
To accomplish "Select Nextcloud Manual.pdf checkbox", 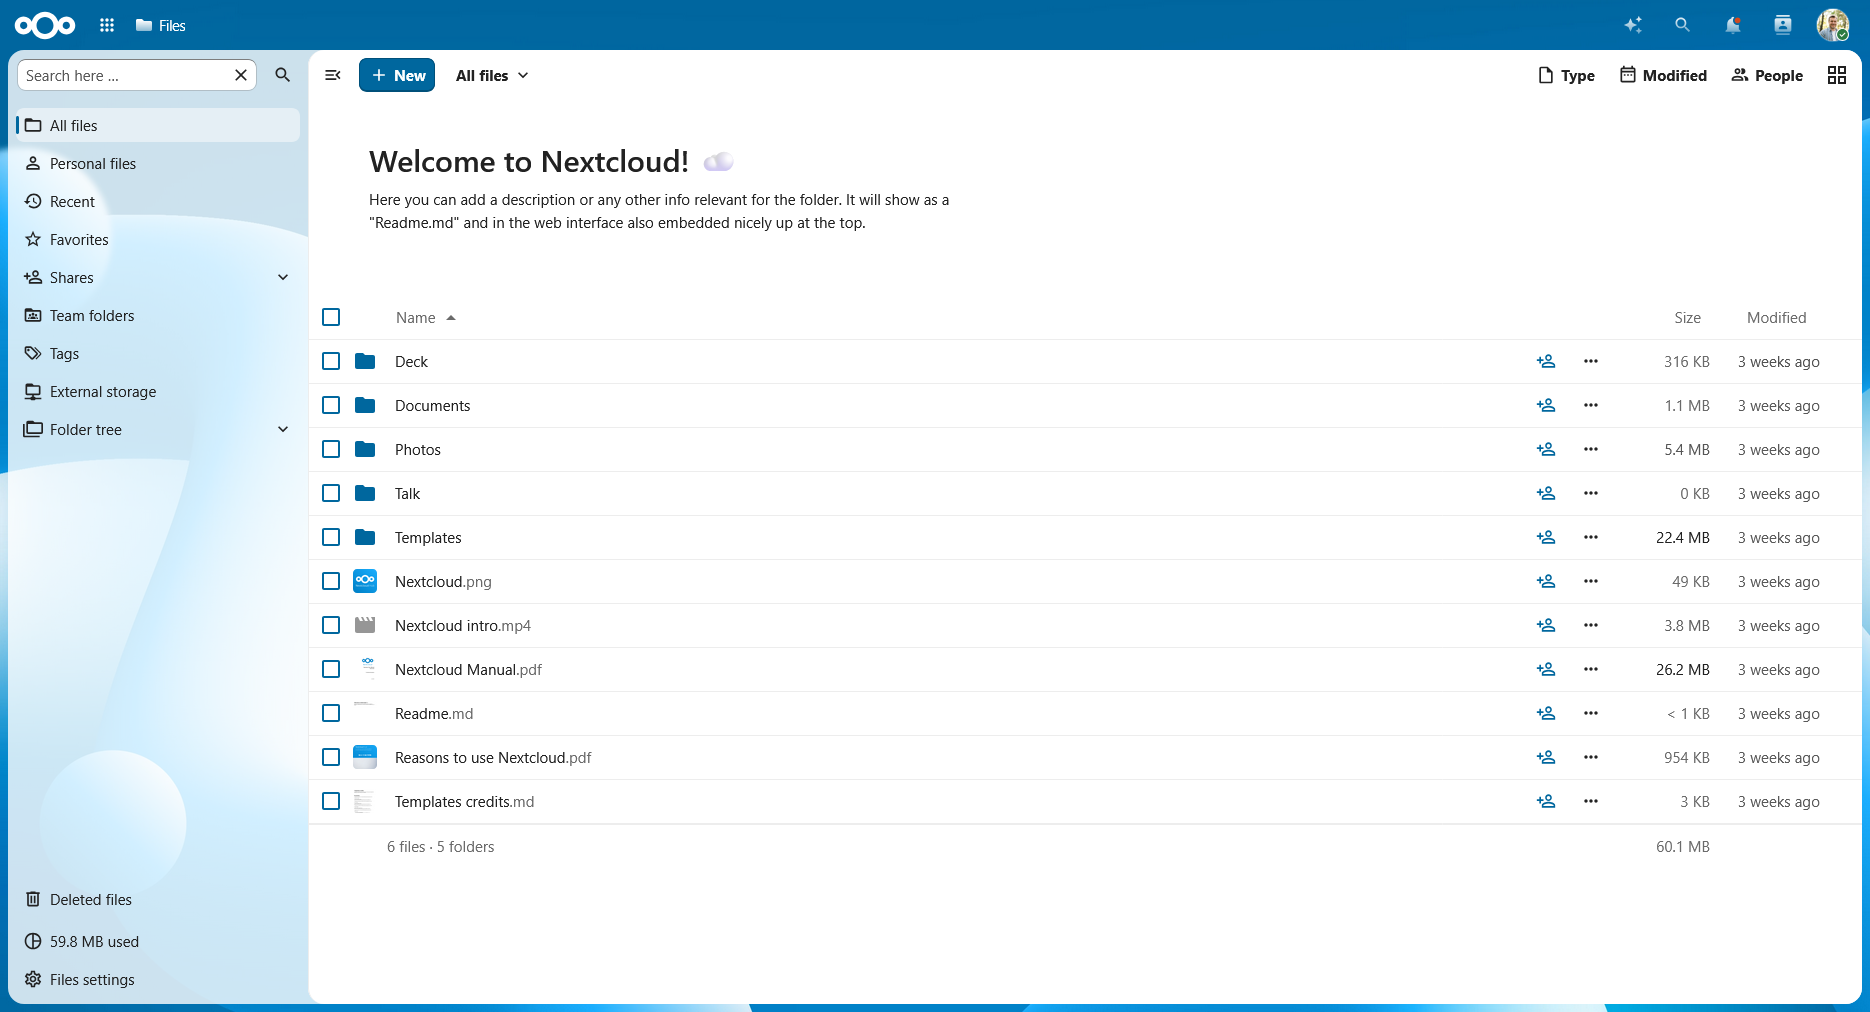I will coord(331,669).
